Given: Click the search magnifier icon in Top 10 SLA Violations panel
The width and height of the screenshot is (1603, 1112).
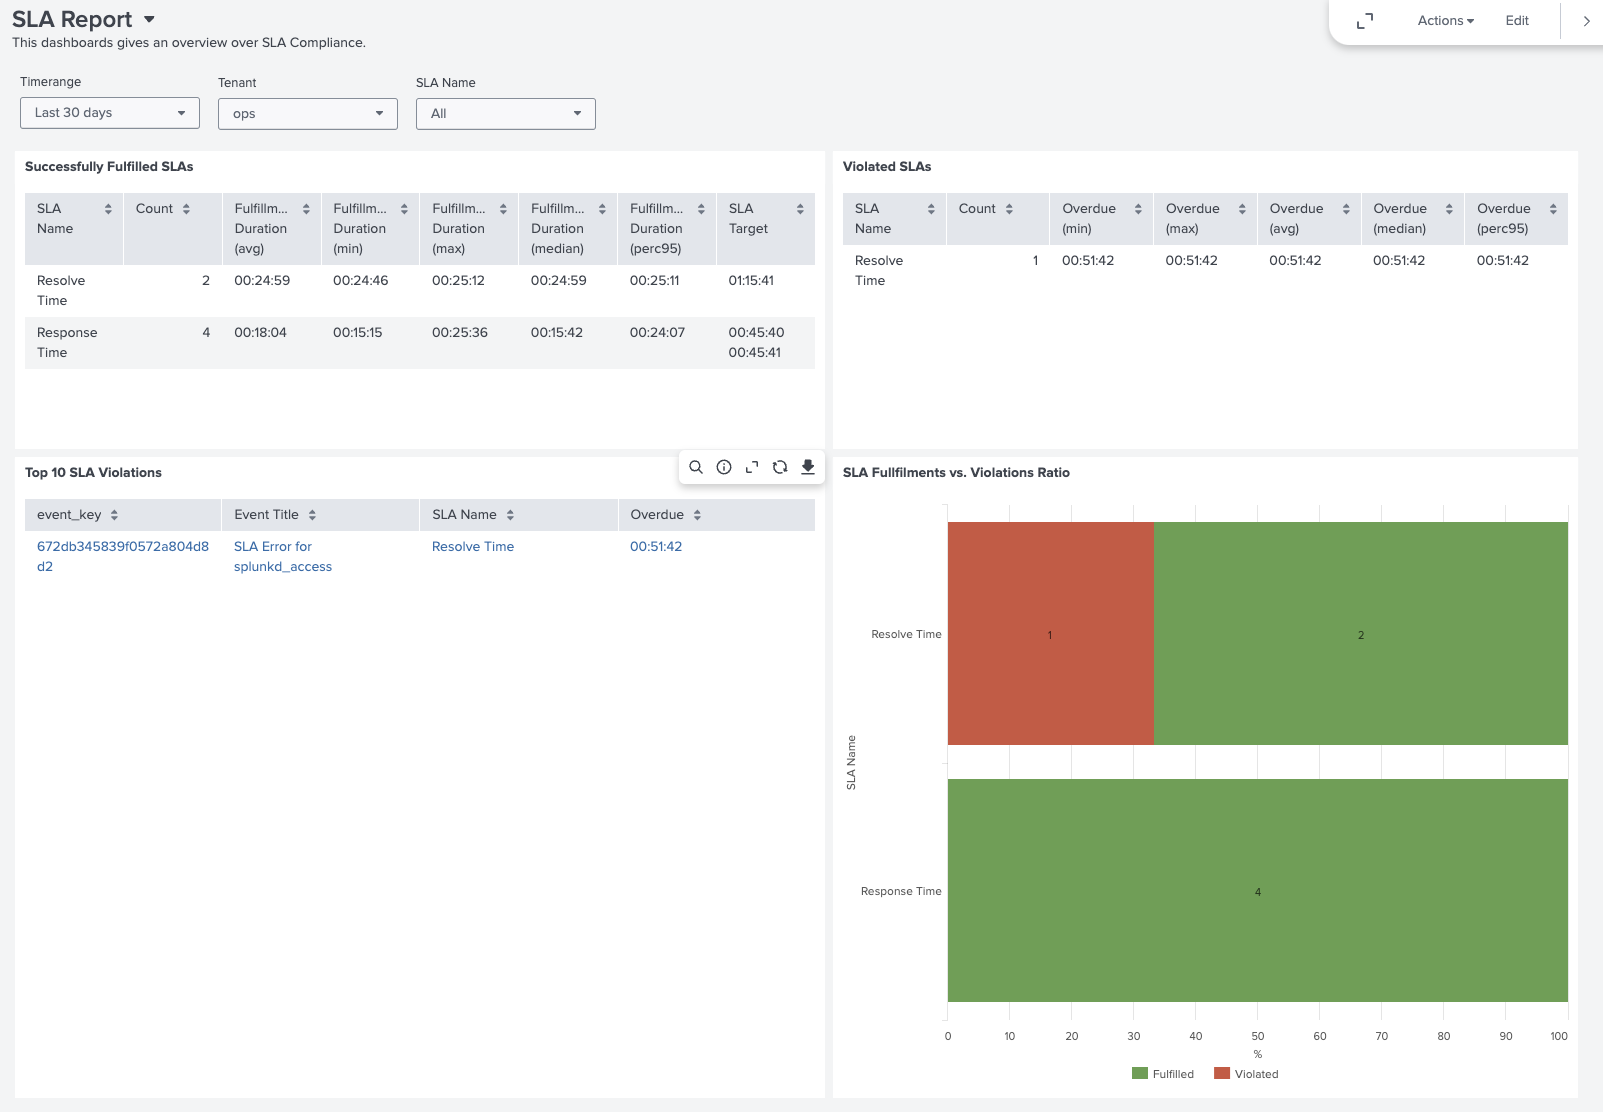Looking at the screenshot, I should 696,467.
